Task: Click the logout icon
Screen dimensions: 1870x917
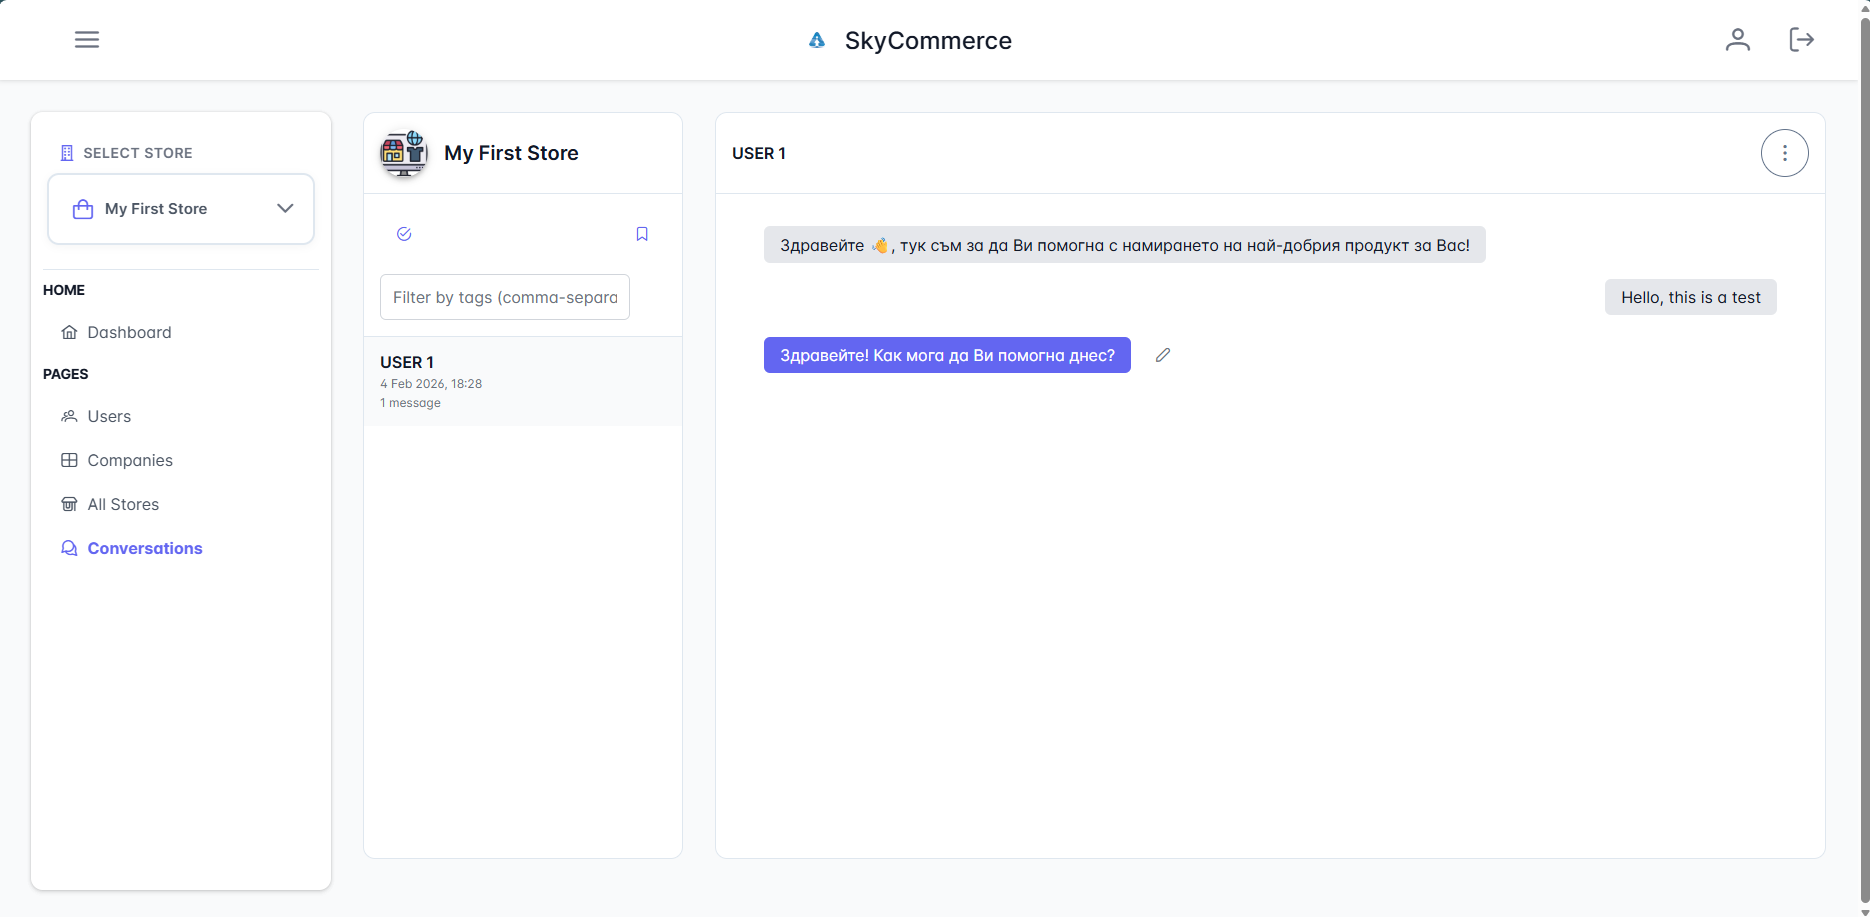Action: point(1801,40)
